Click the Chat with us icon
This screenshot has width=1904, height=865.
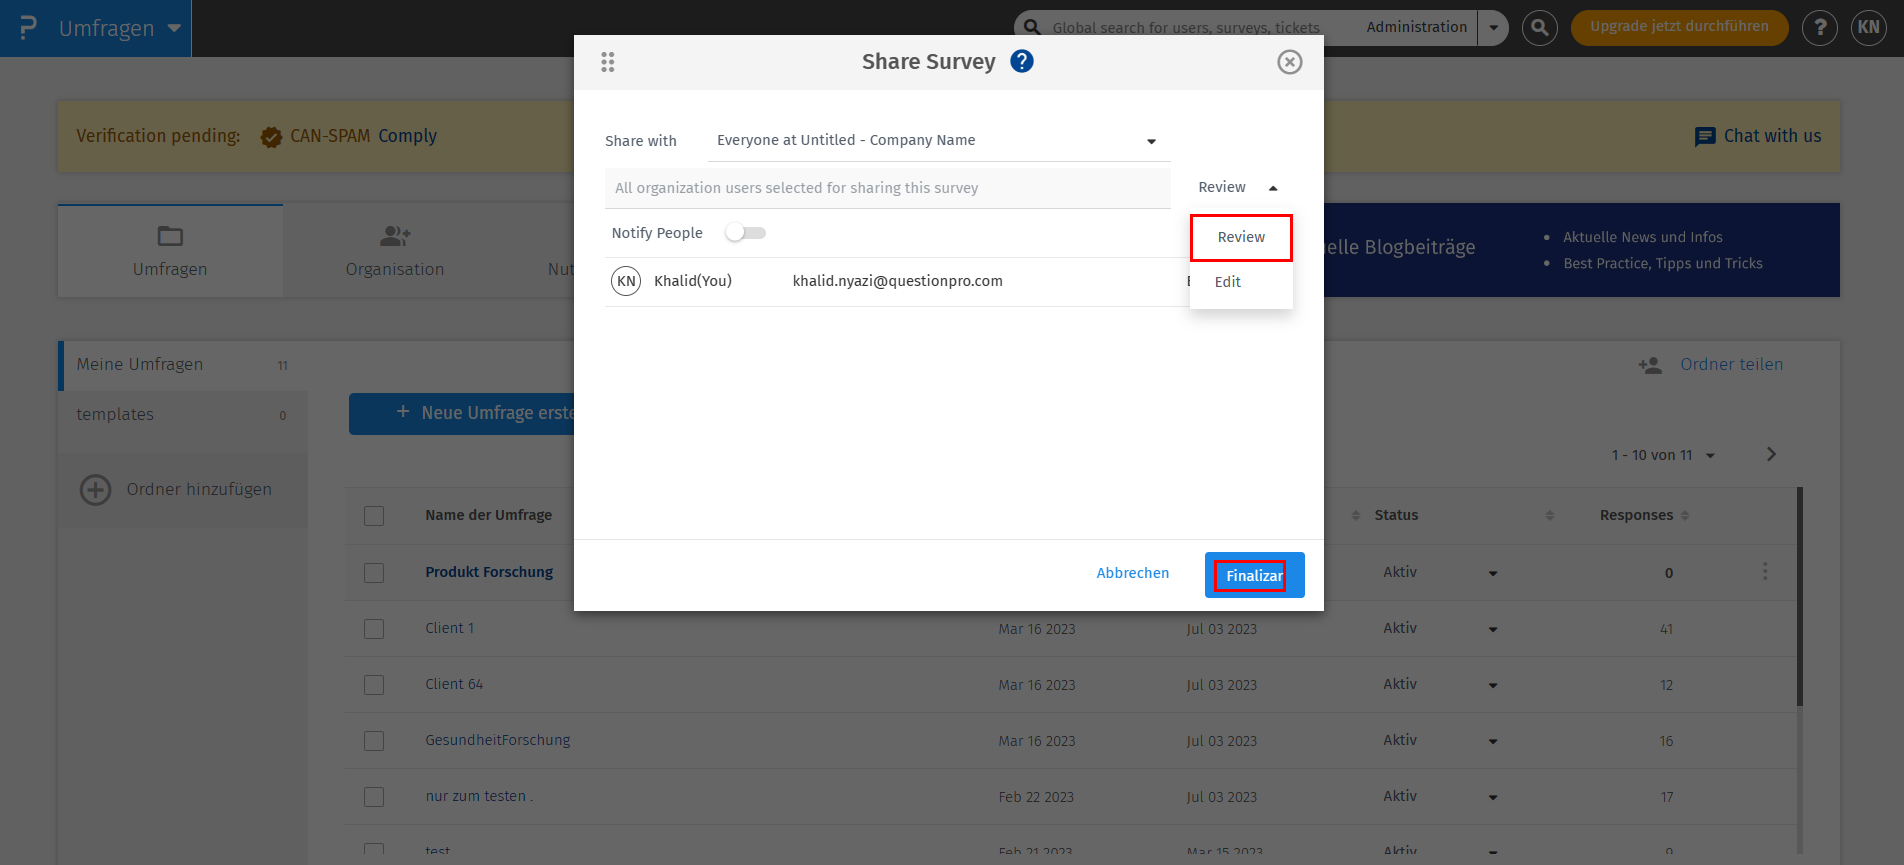click(1705, 137)
